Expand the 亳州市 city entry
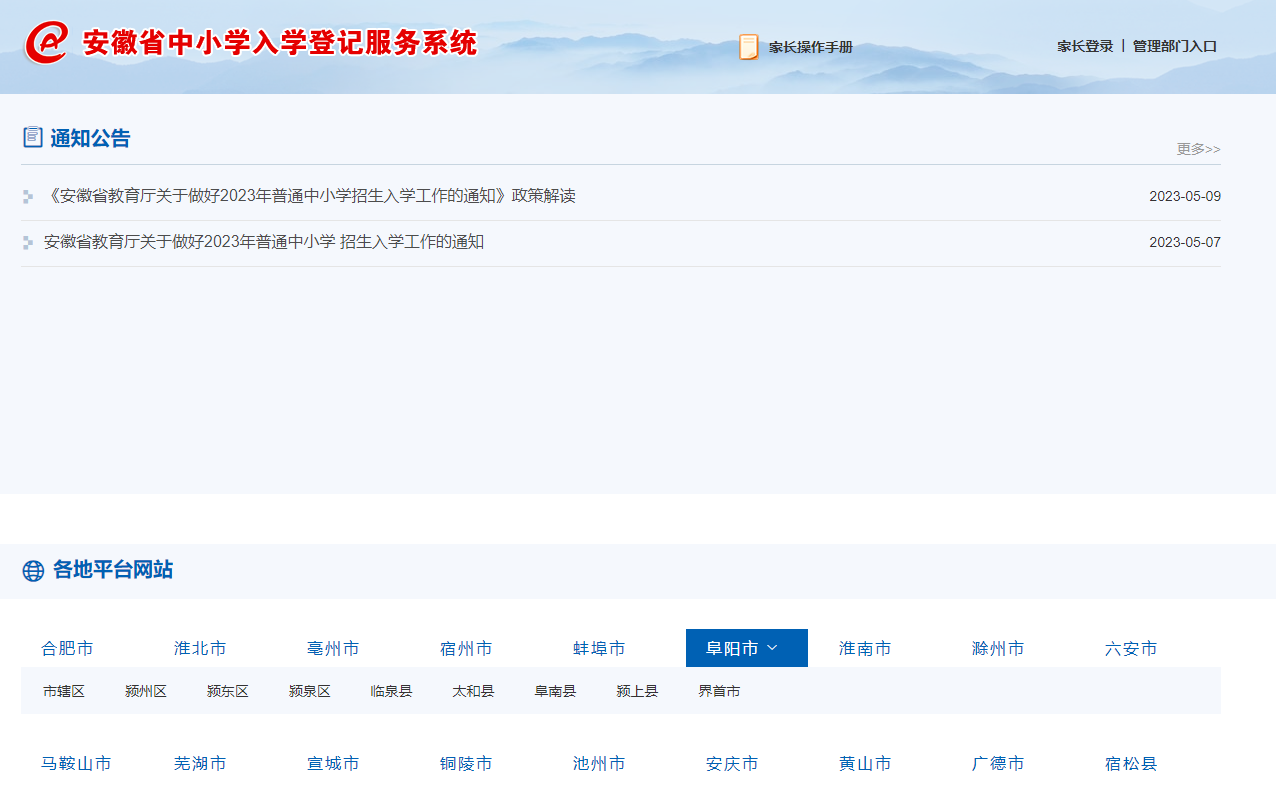The height and width of the screenshot is (787, 1276). 333,649
